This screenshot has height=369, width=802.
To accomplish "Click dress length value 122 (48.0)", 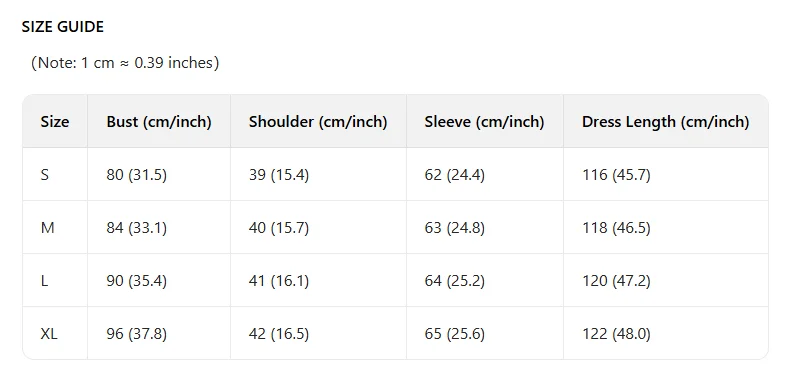I will click(616, 334).
